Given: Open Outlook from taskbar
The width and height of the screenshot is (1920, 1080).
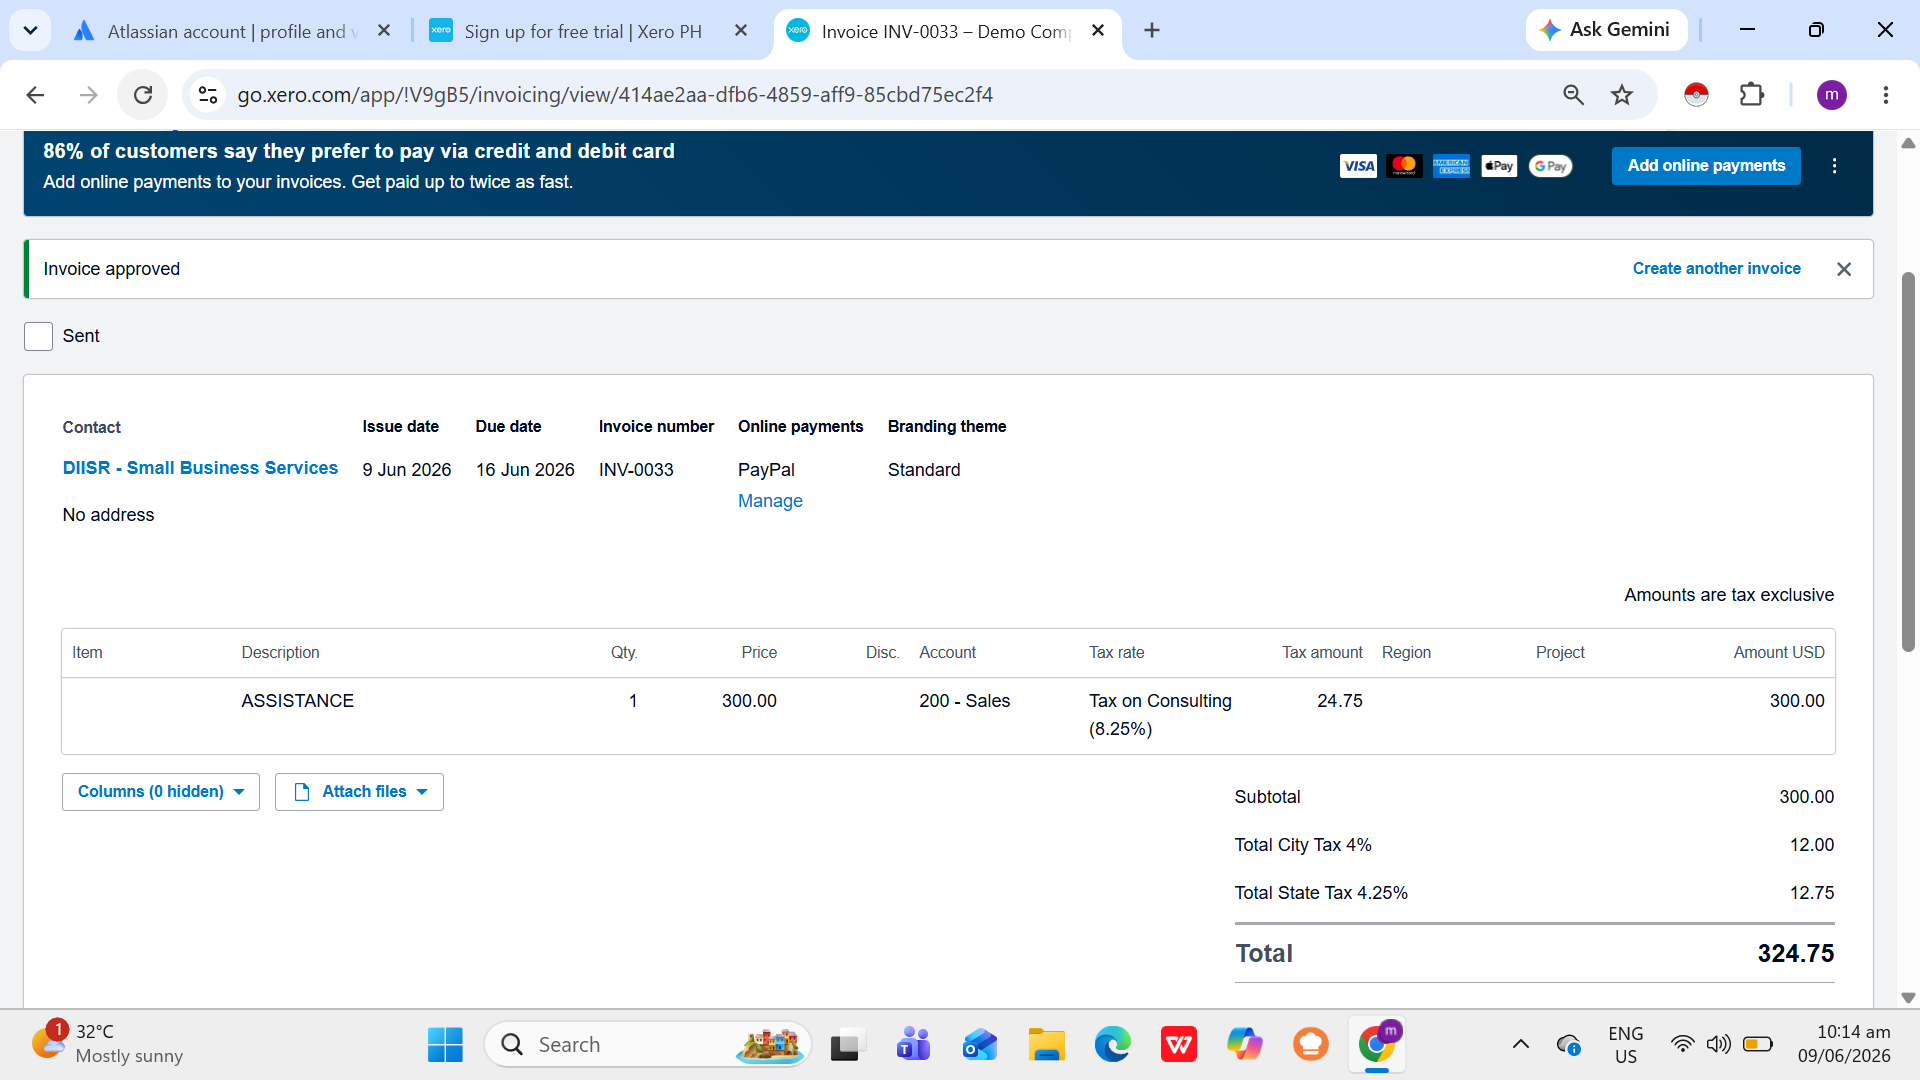Looking at the screenshot, I should click(980, 1045).
